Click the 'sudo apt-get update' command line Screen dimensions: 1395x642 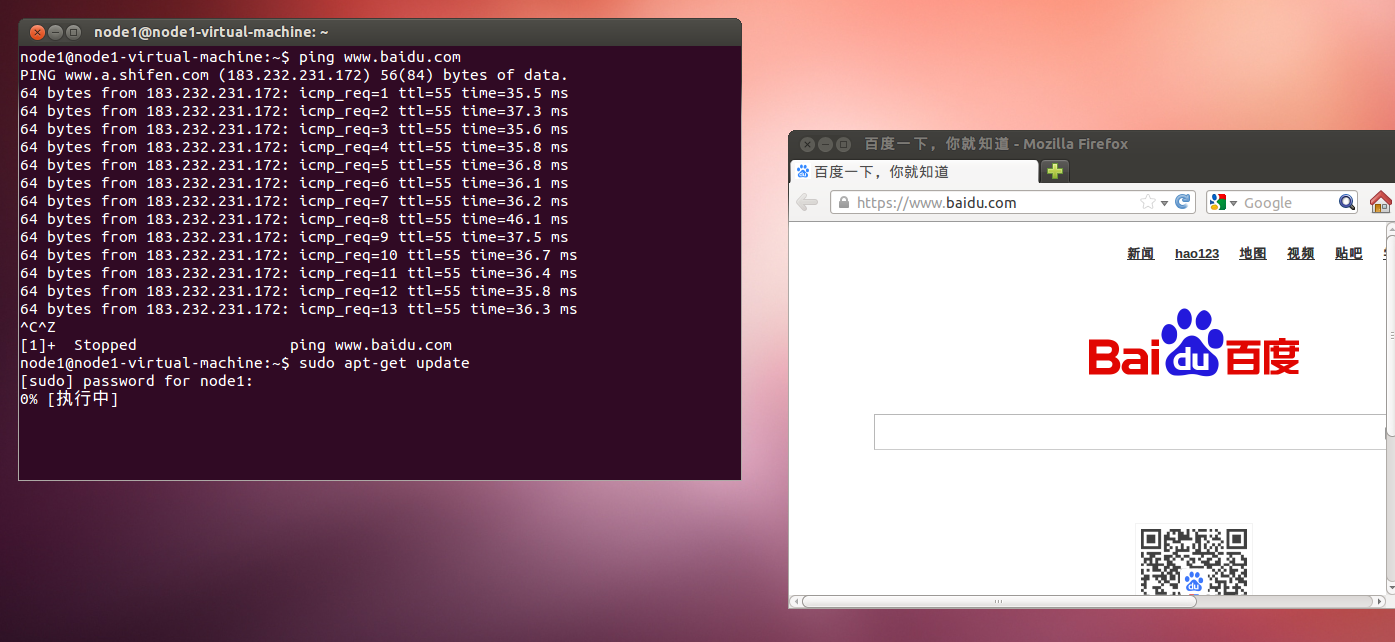click(245, 363)
